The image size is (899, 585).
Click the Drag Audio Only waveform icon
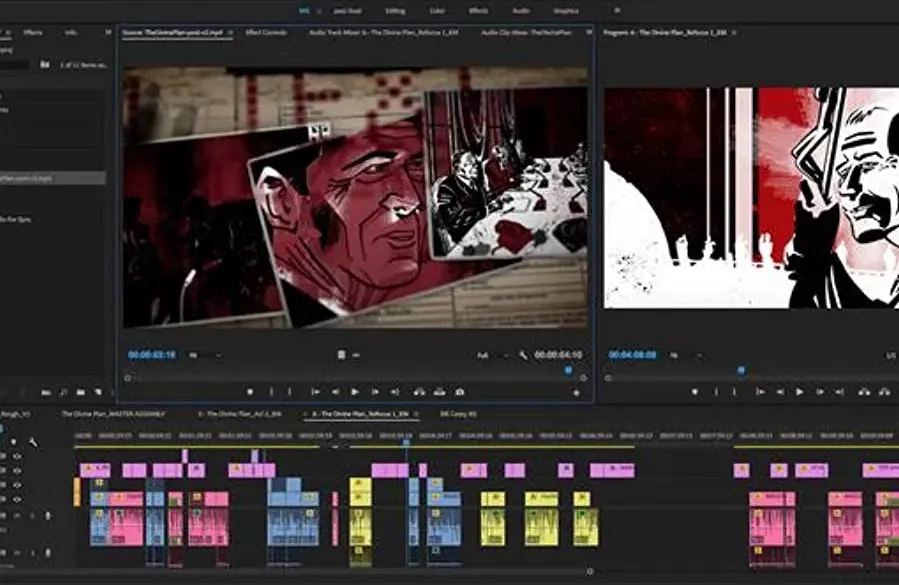(356, 355)
